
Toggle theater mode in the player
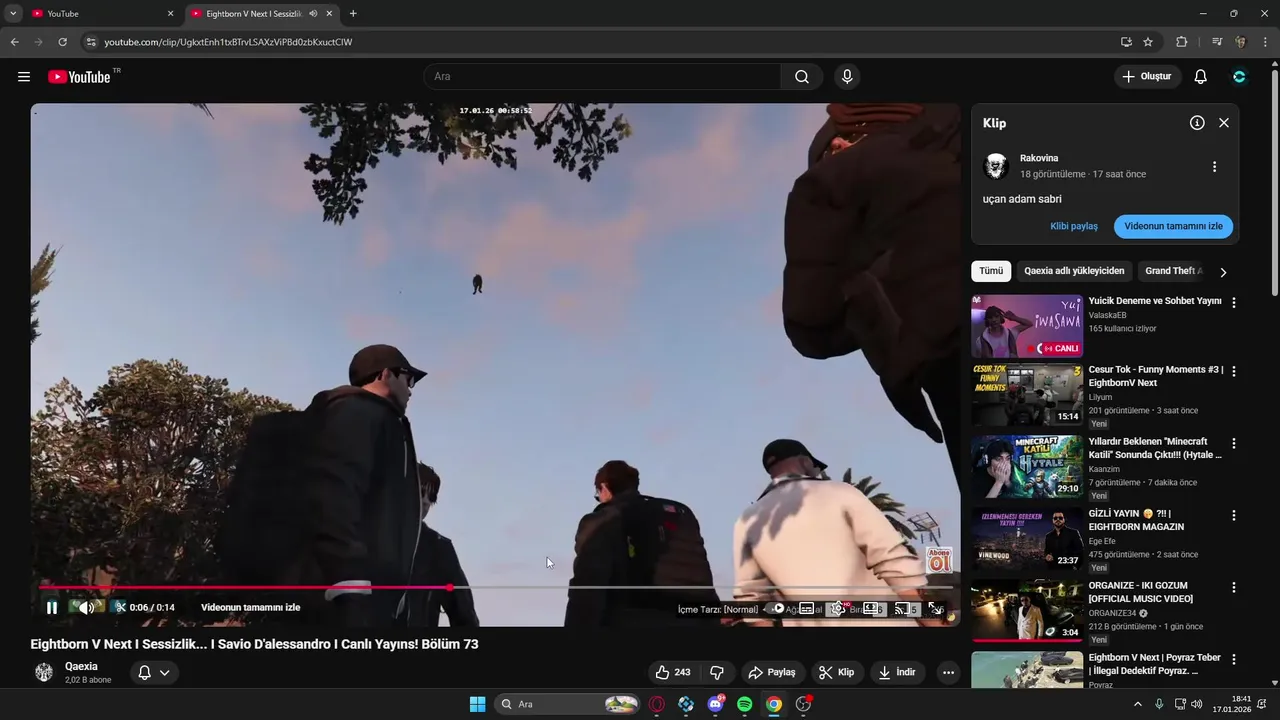[x=870, y=608]
